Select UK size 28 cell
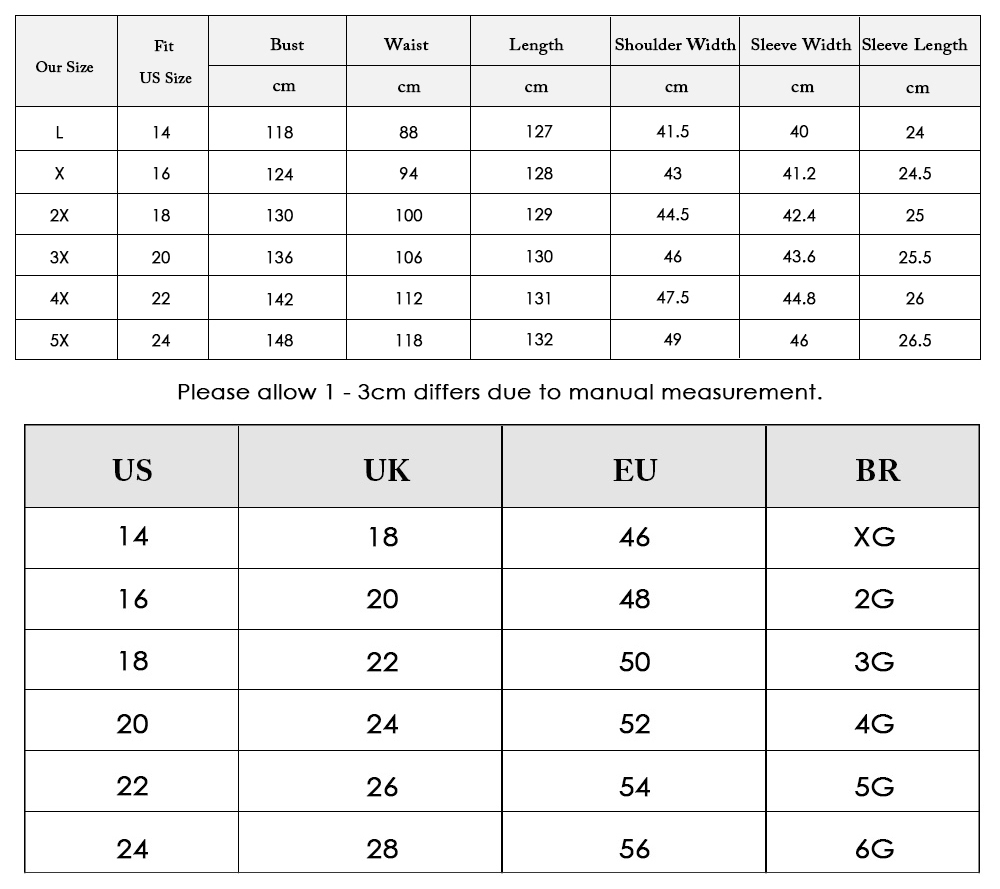Viewport: 1000px width, 889px height. click(382, 849)
